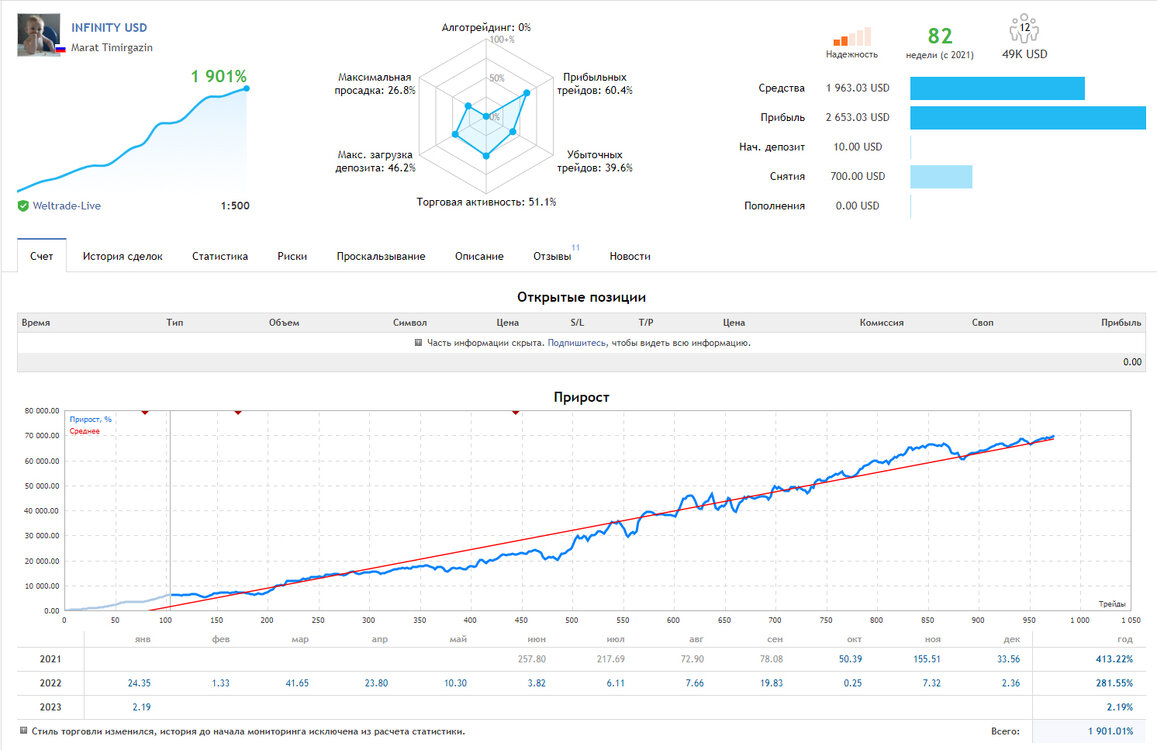Click the green verified shield icon

[23, 206]
